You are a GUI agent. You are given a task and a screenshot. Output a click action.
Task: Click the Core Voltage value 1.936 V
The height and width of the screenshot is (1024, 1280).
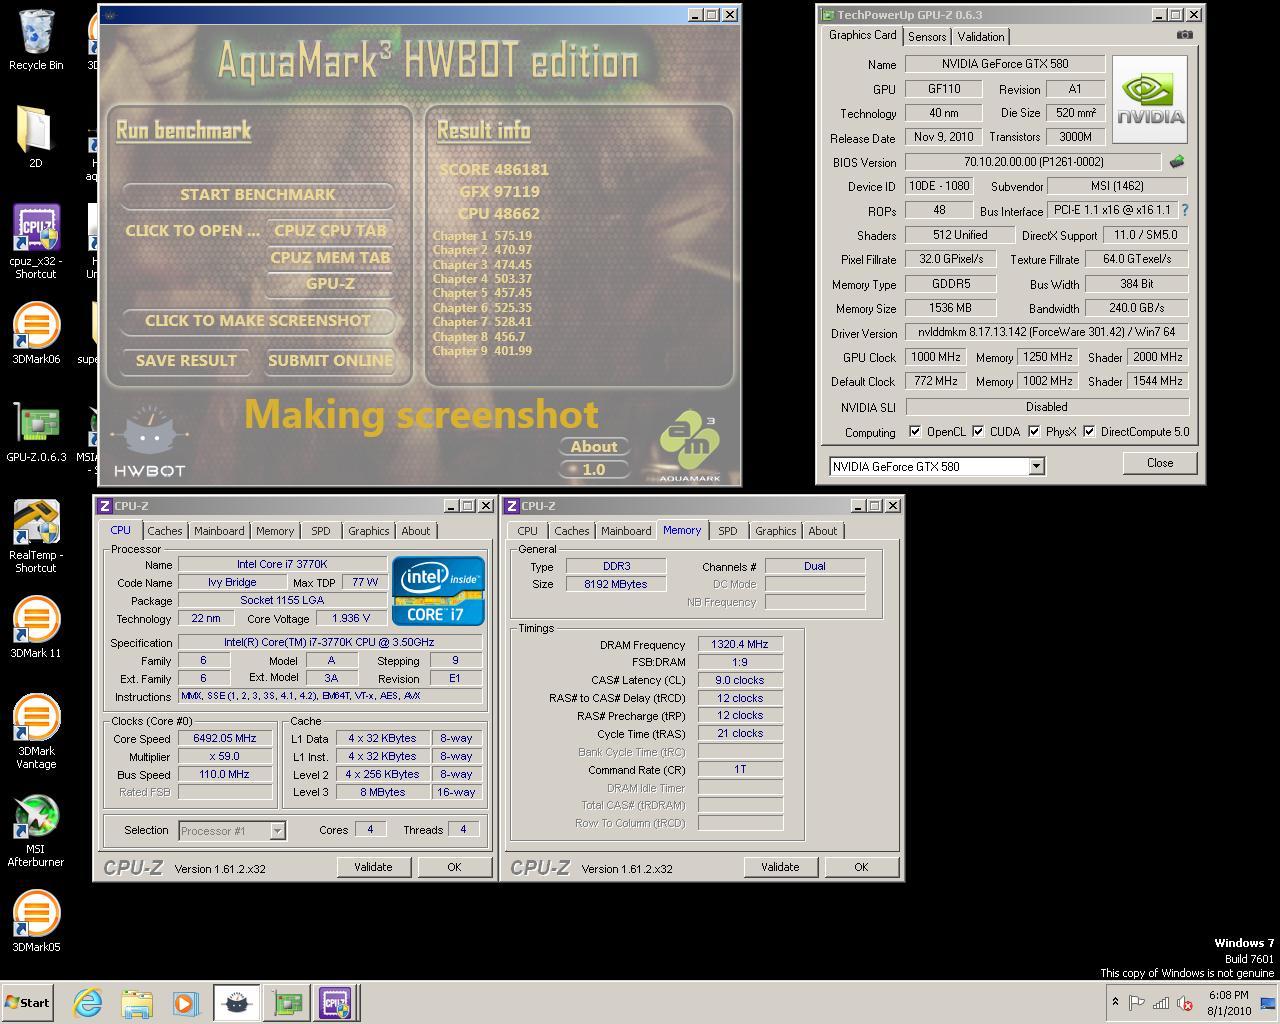pos(351,618)
